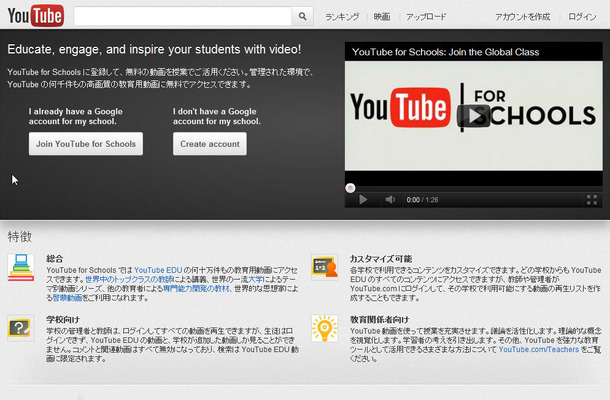Enter fullscreen with the expand icon
The height and width of the screenshot is (400, 610).
[592, 200]
